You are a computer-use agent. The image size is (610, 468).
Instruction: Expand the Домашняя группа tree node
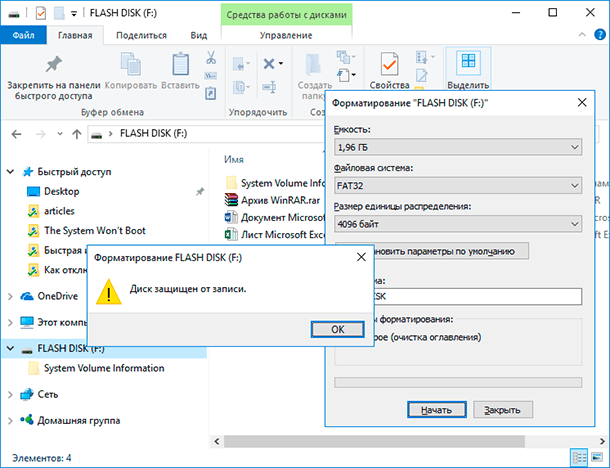coord(11,421)
